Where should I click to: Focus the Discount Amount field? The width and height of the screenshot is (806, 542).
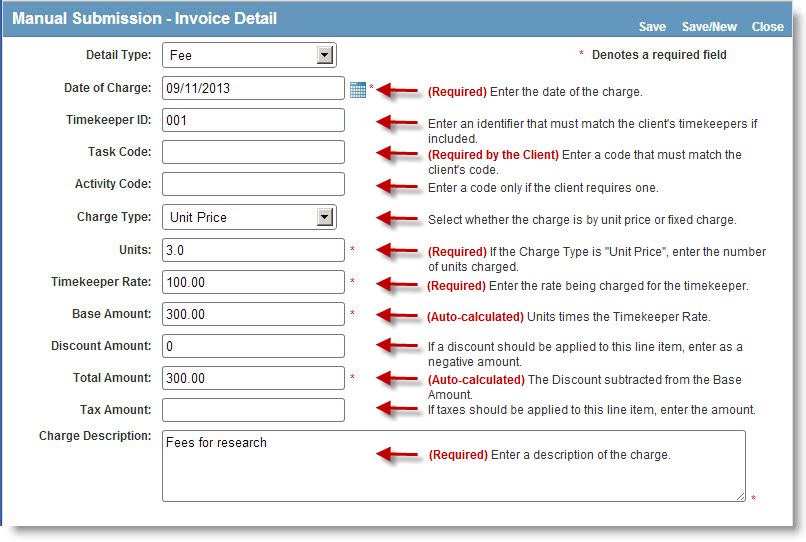pyautogui.click(x=252, y=346)
